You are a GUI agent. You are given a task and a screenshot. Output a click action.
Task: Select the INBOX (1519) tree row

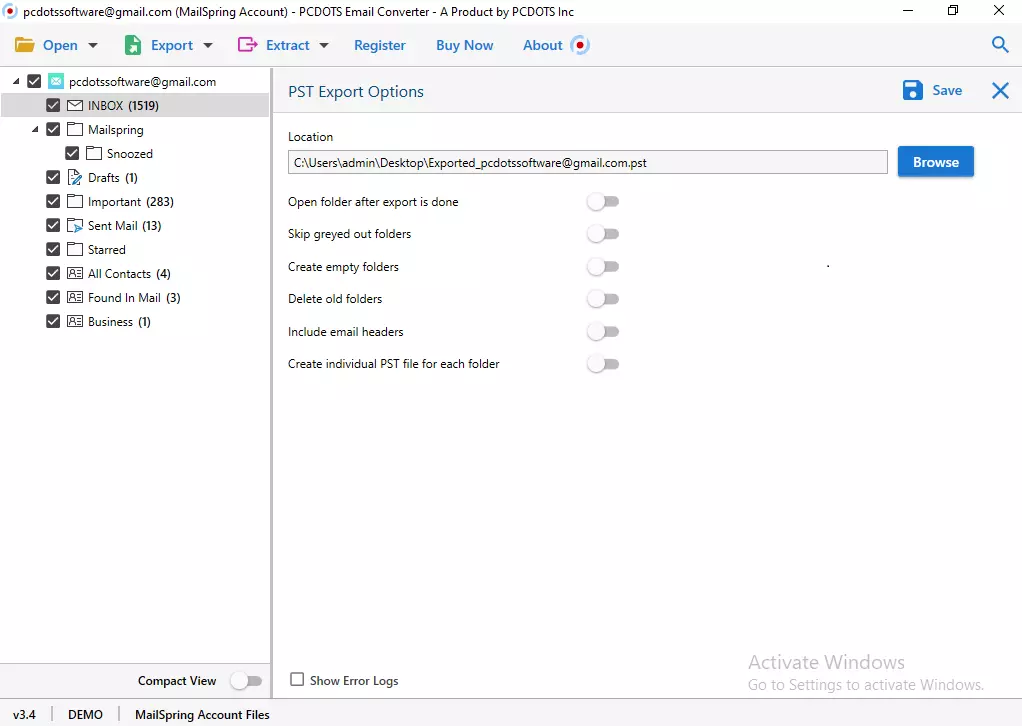(135, 106)
